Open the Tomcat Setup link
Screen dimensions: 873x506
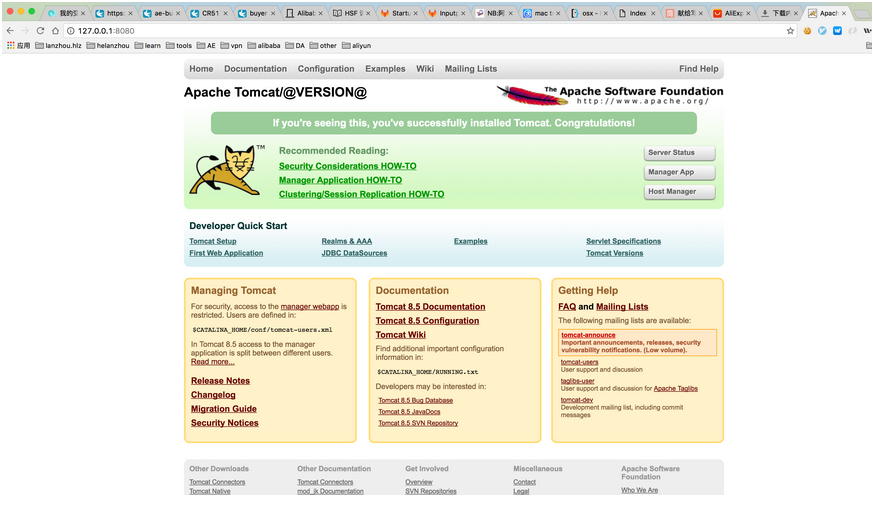pos(213,241)
